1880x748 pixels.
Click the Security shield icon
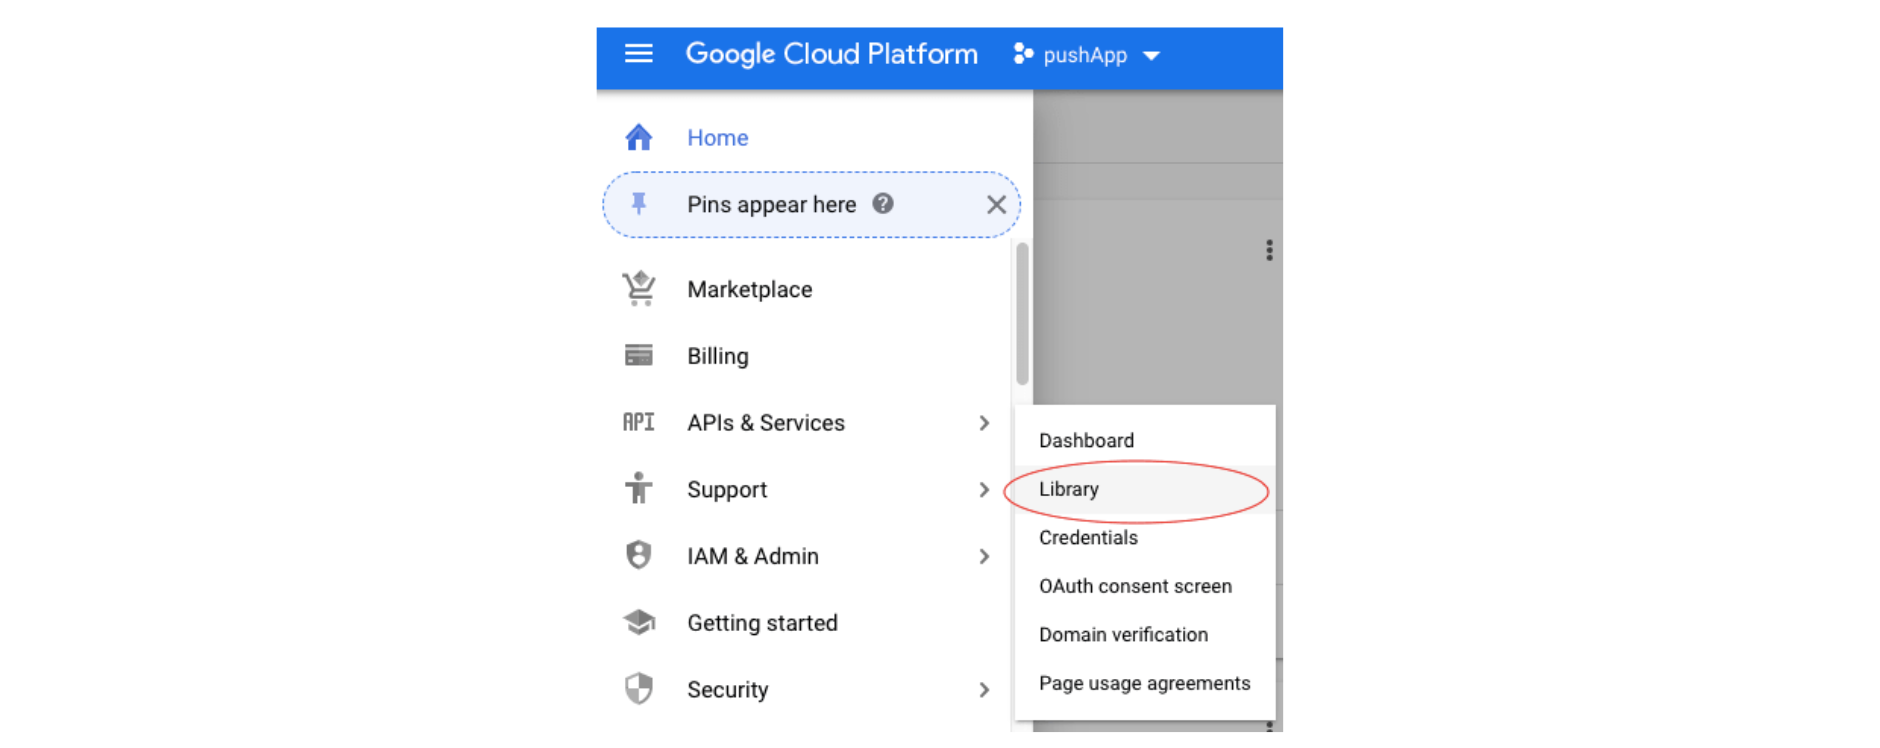[x=639, y=689]
